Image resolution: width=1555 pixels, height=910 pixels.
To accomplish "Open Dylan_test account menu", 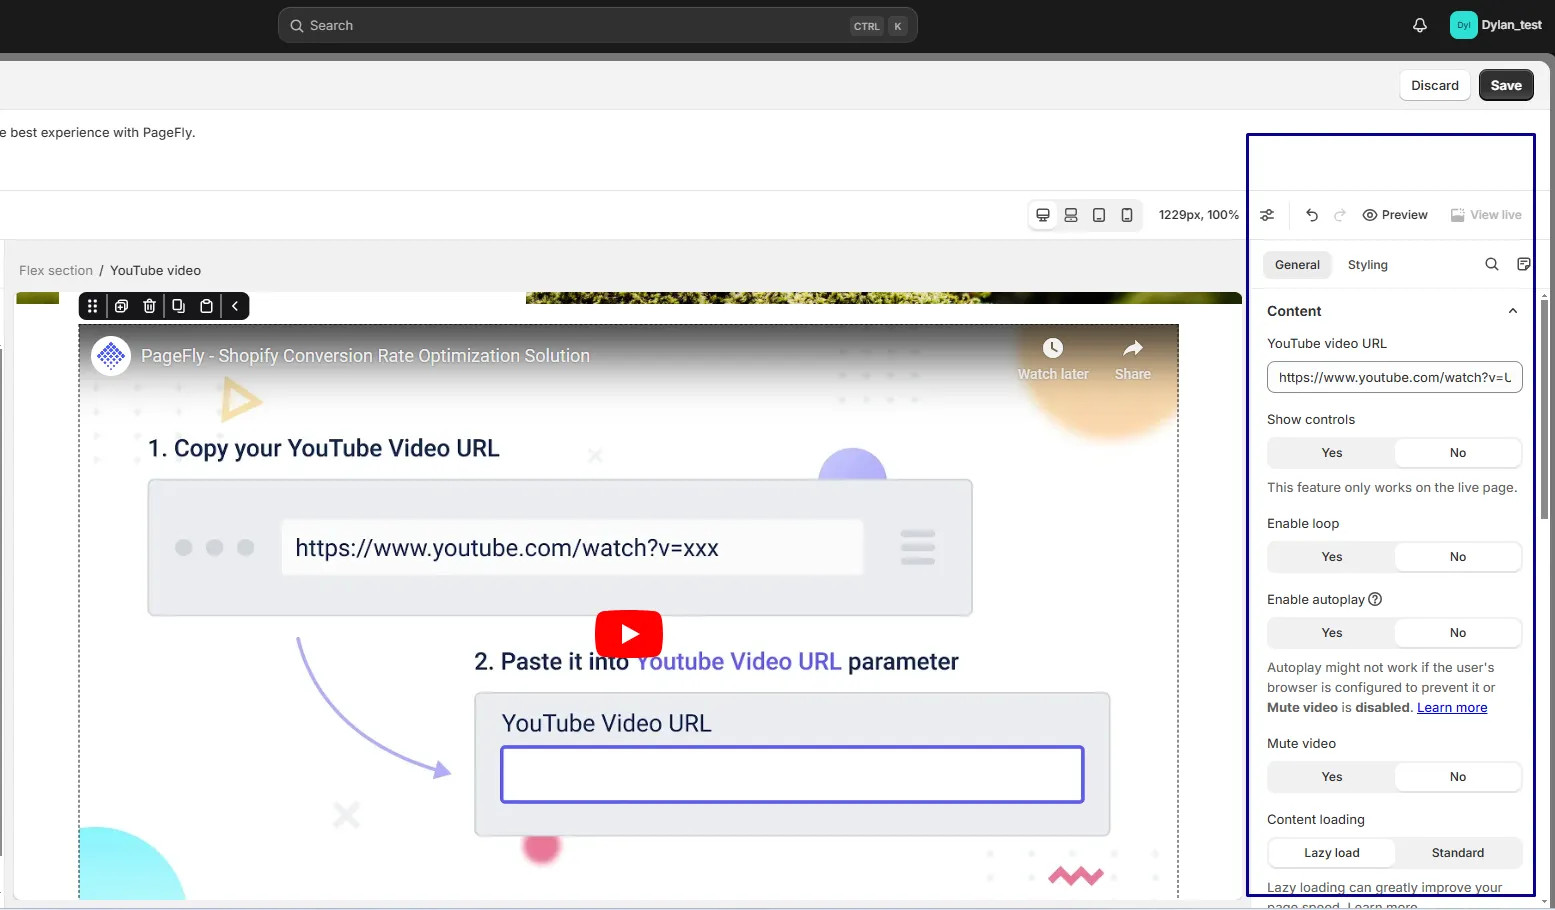I will click(1496, 25).
